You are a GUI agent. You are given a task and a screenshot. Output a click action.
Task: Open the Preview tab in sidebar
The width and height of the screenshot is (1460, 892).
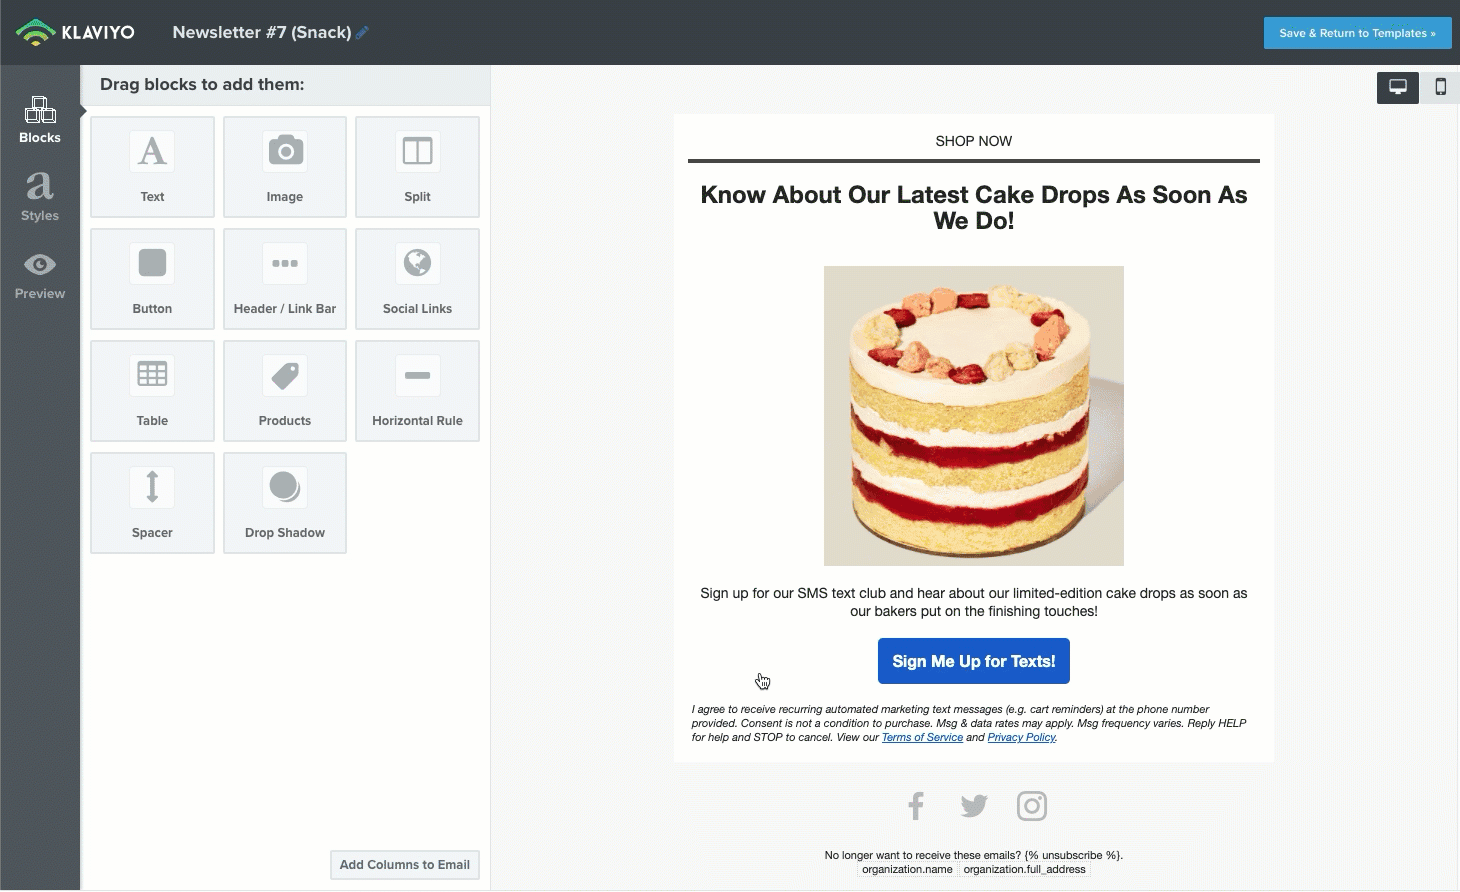(40, 275)
